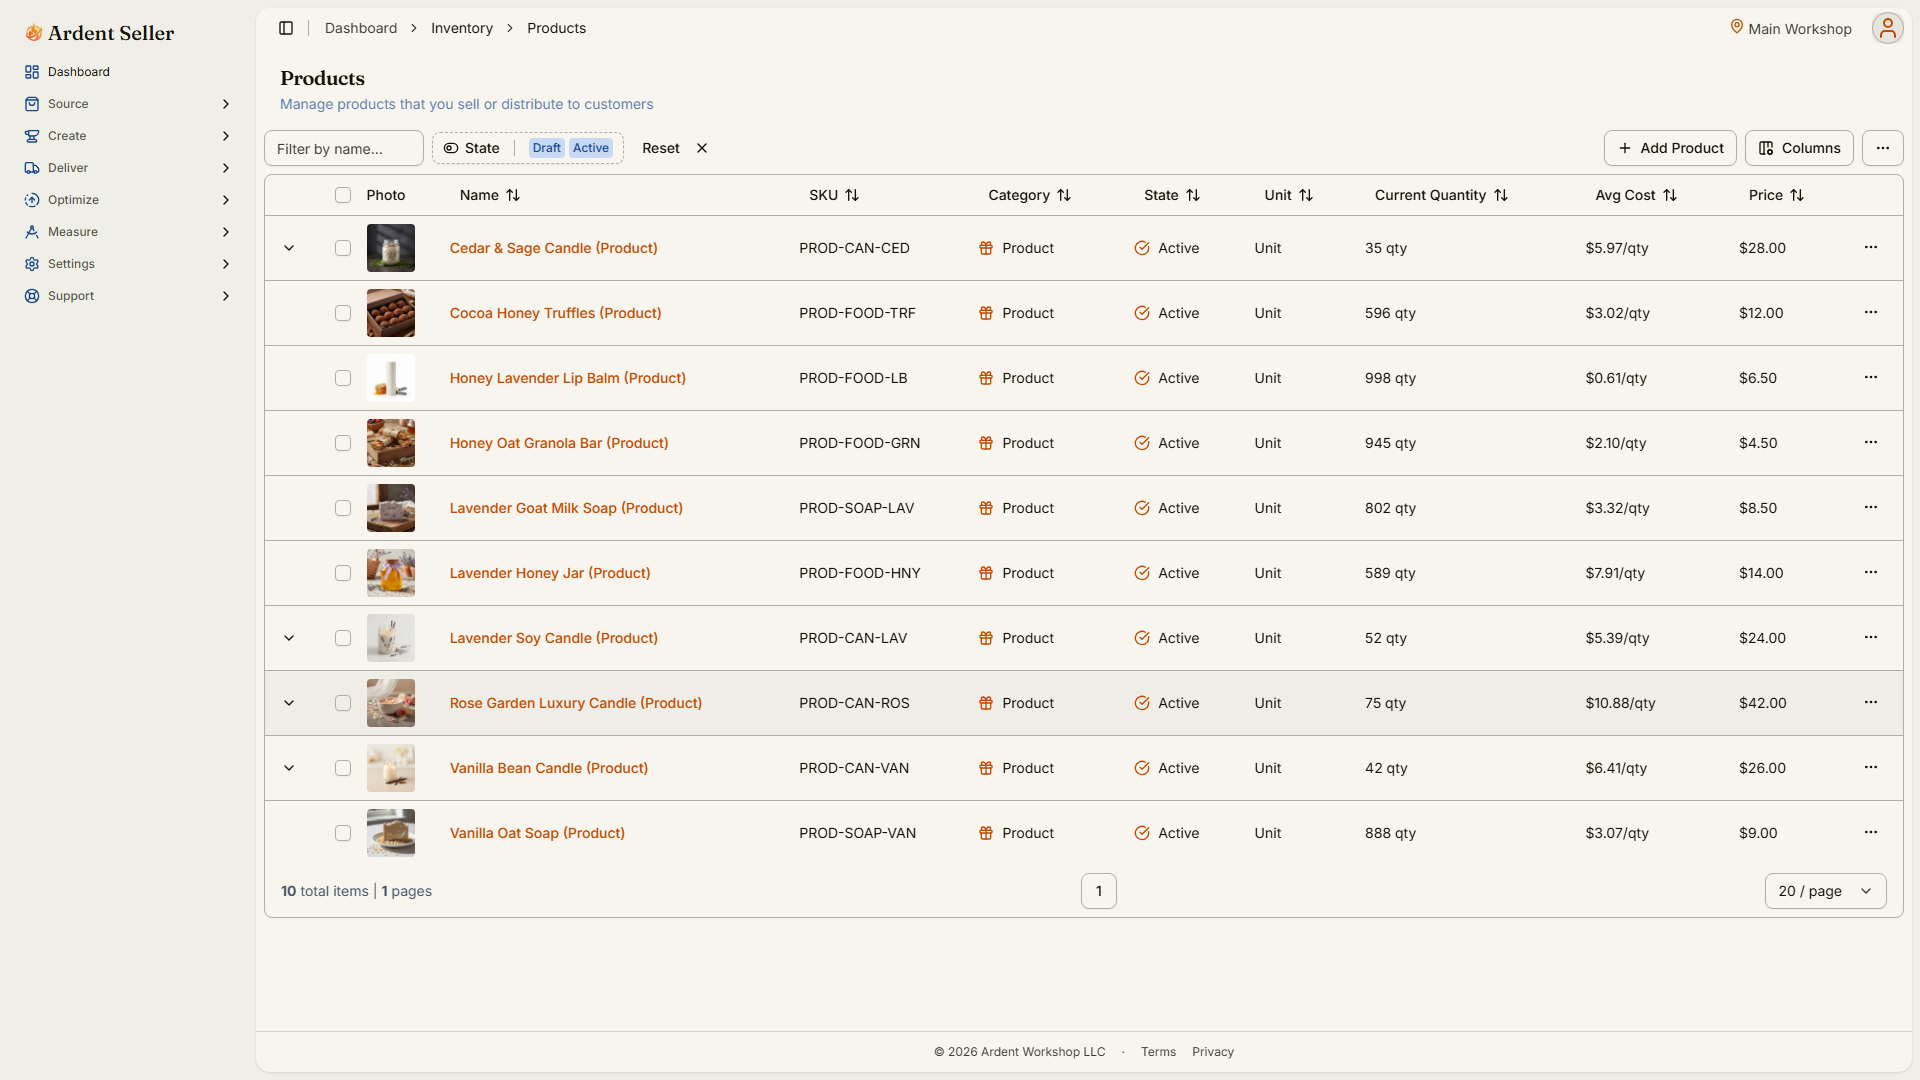Expand the Rose Garden Luxury Candle row
The image size is (1920, 1080).
289,703
